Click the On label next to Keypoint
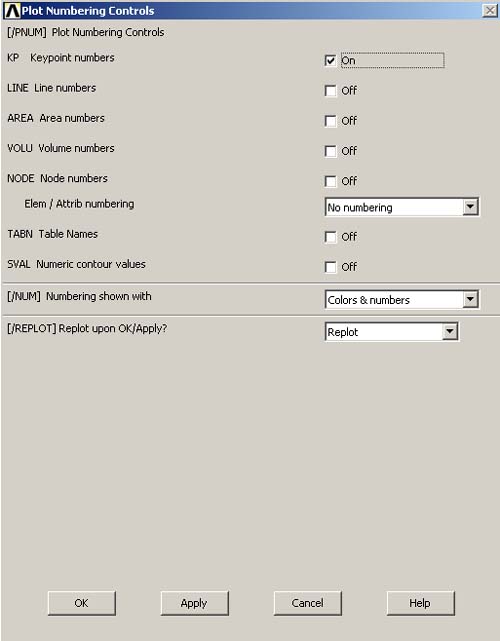Screen dimensions: 500x641 pyautogui.click(x=348, y=61)
